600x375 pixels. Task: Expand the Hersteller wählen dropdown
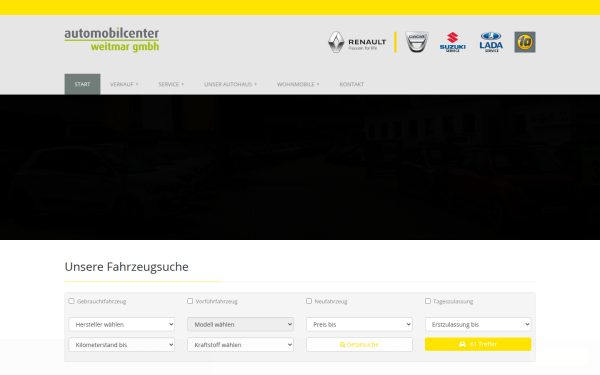pyautogui.click(x=122, y=324)
